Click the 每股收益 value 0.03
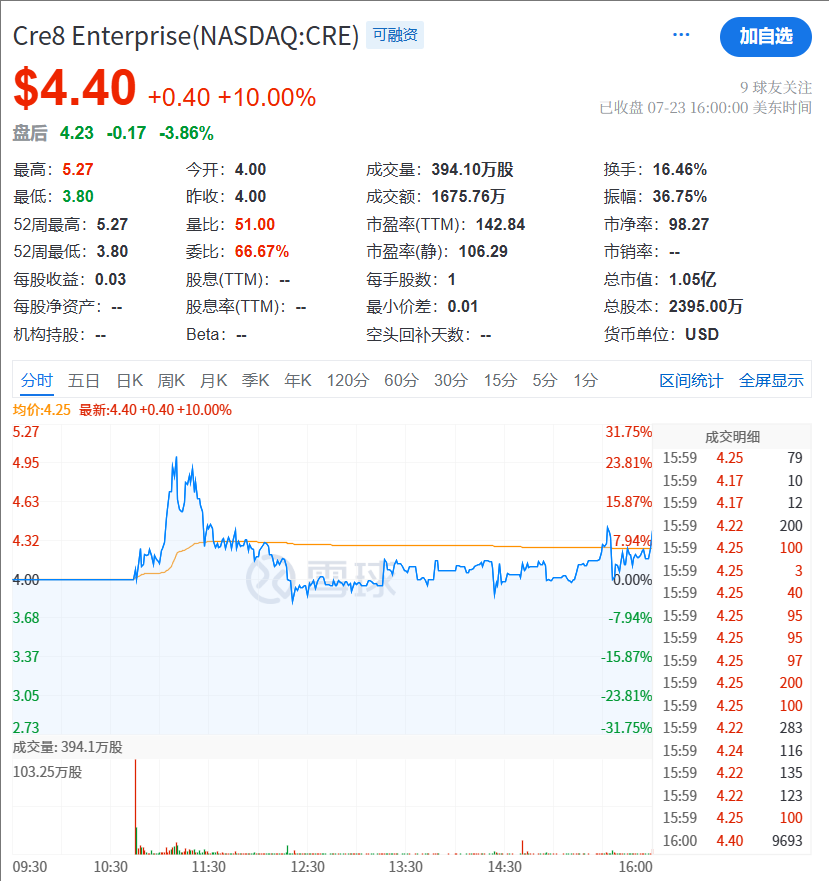Screen dimensions: 829x881 (x=110, y=279)
